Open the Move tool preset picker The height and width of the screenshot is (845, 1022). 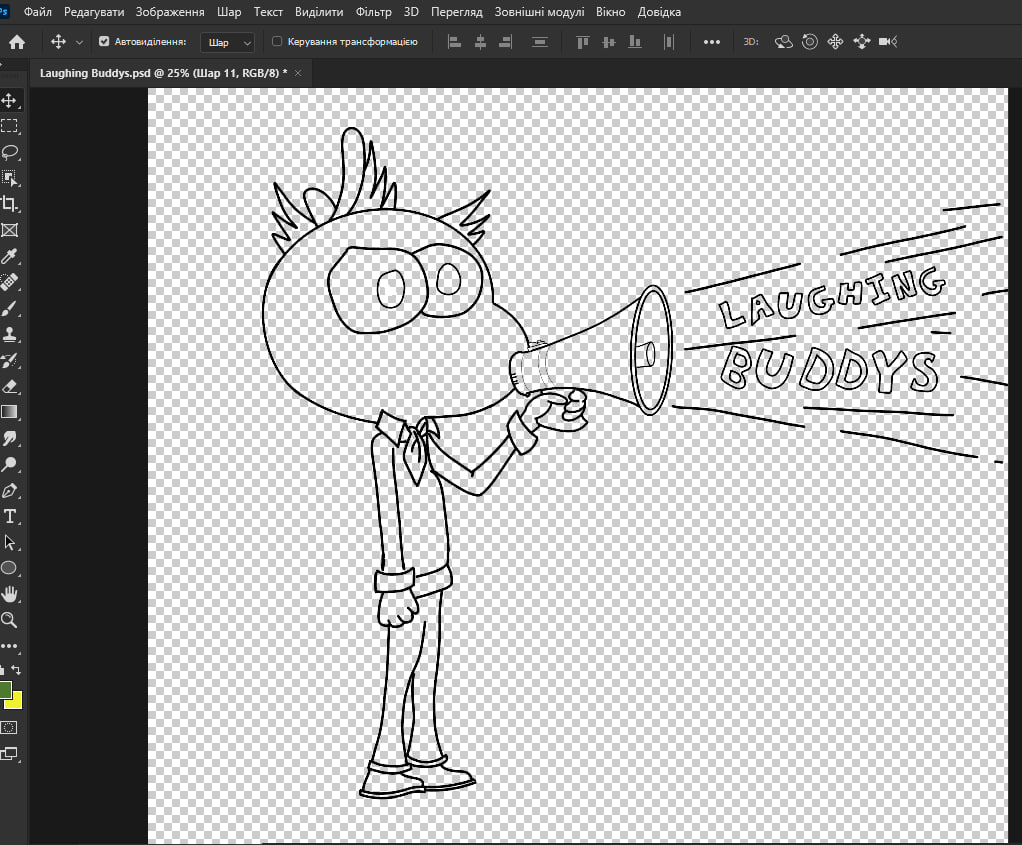pos(80,42)
